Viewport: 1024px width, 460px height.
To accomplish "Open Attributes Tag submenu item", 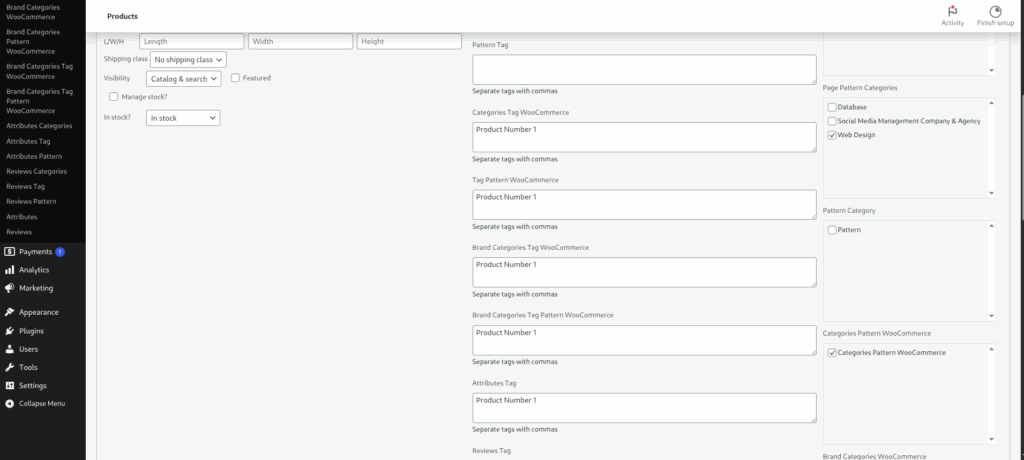I will point(28,141).
